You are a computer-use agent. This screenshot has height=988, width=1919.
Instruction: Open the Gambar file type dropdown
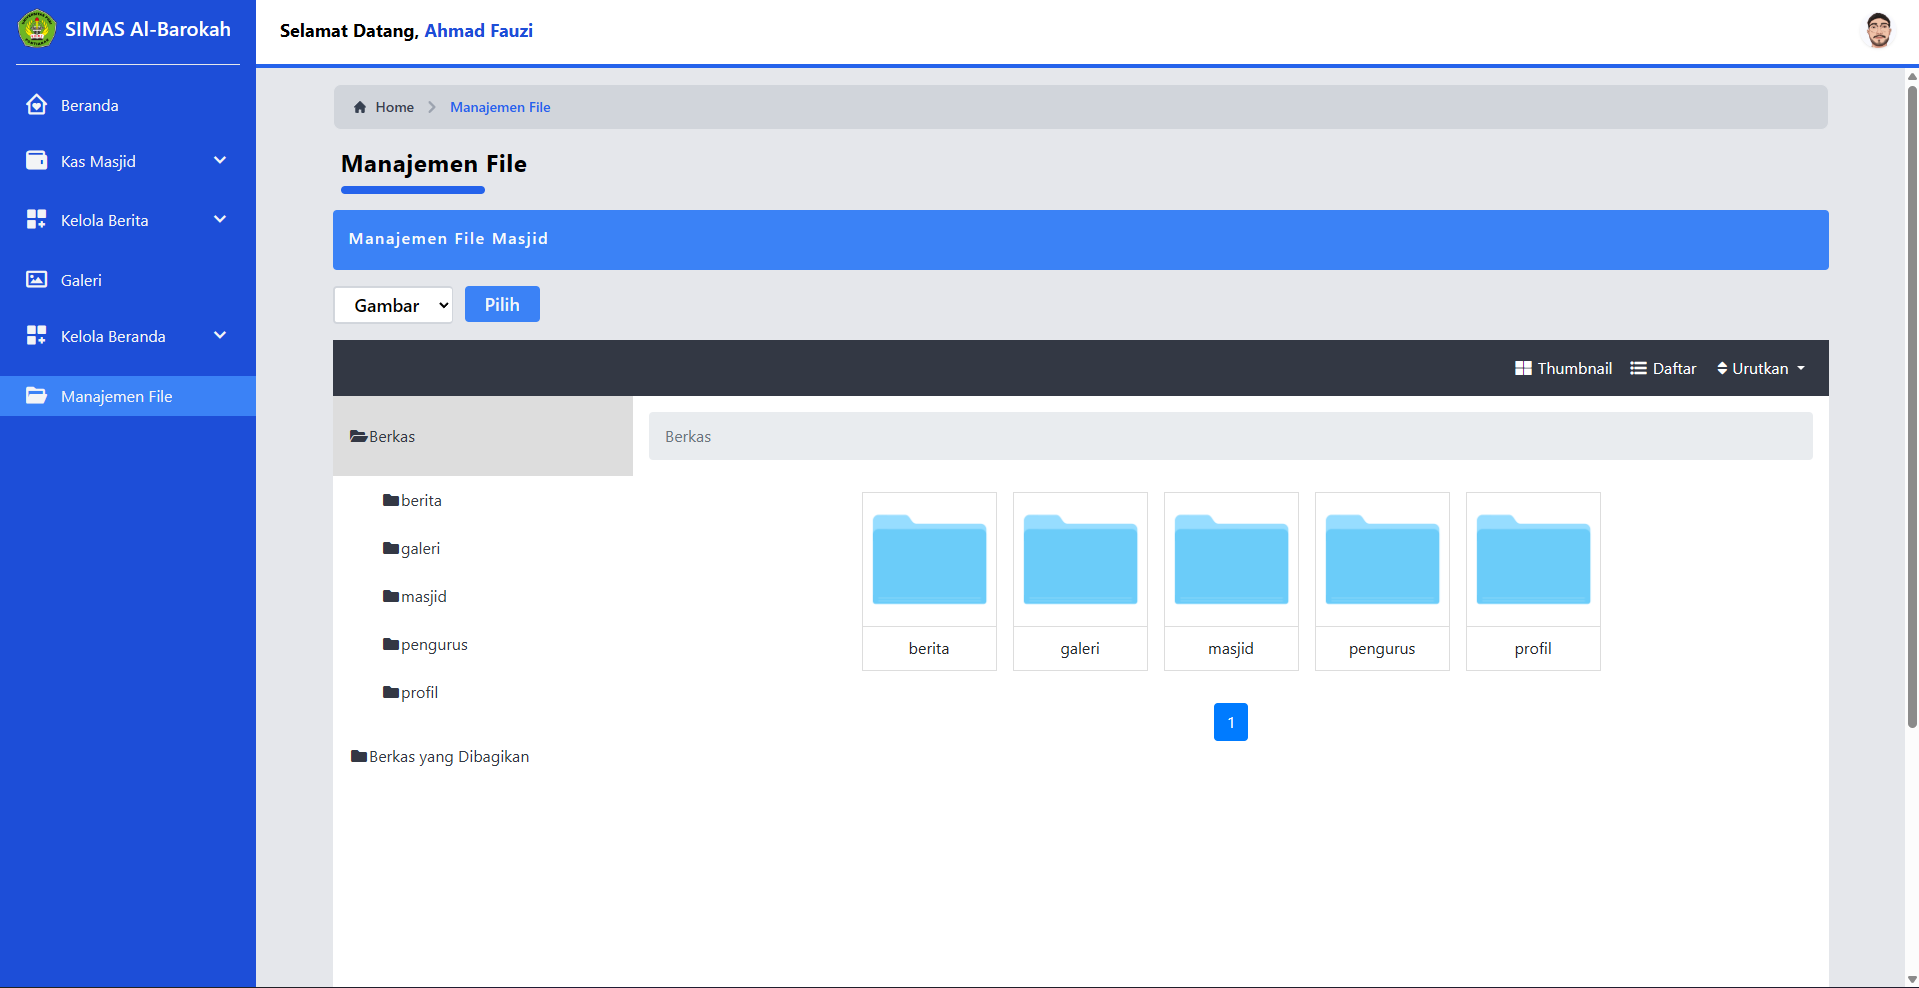click(393, 305)
